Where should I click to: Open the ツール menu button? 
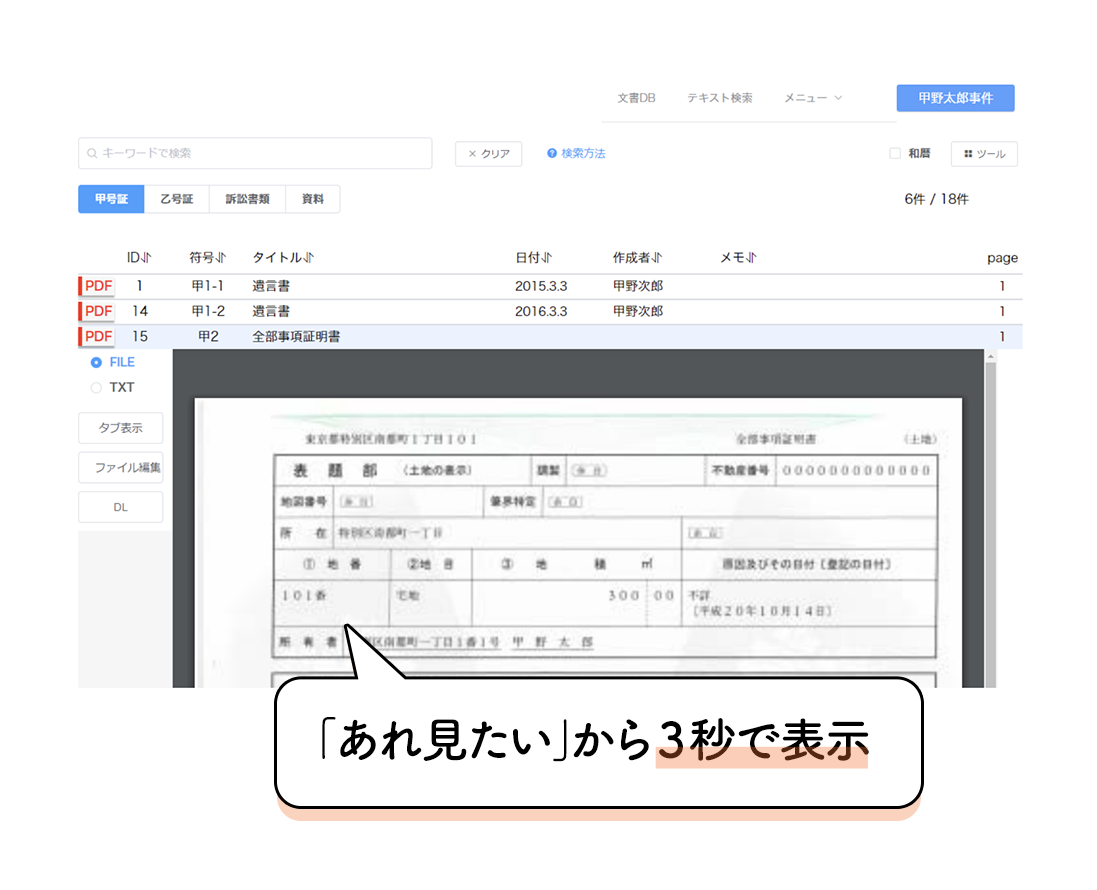(984, 154)
